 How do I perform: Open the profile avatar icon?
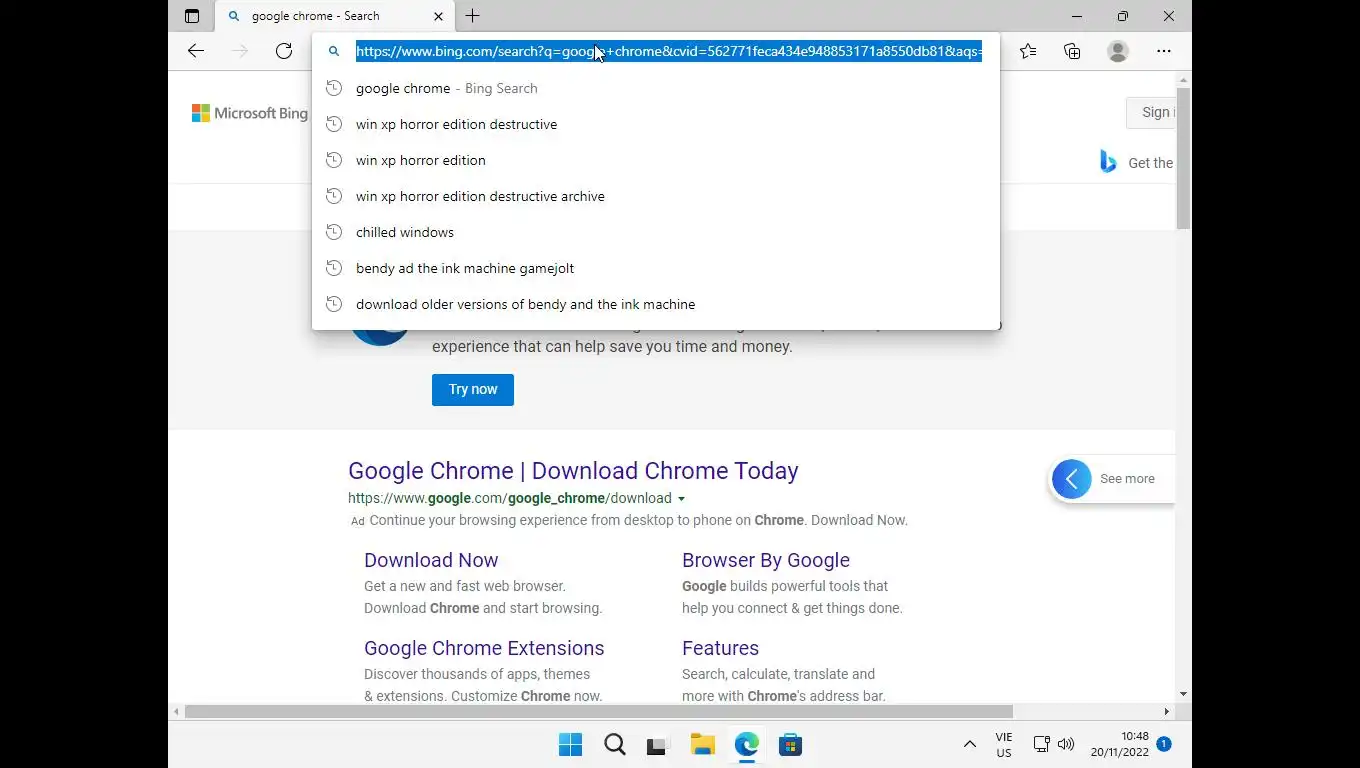tap(1118, 51)
